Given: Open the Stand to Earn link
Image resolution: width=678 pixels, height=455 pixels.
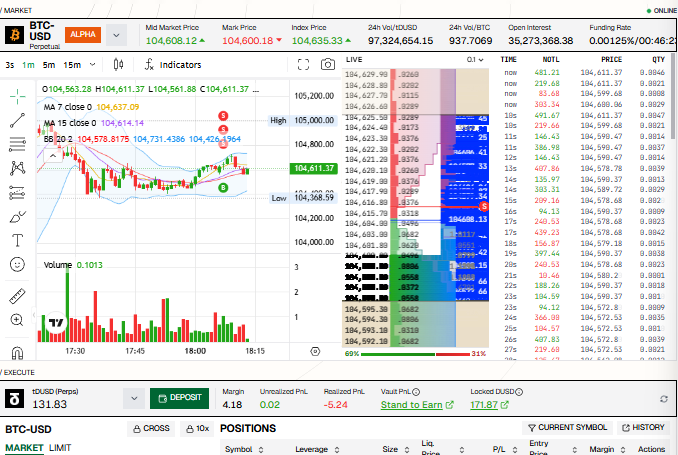Looking at the screenshot, I should click(x=417, y=405).
